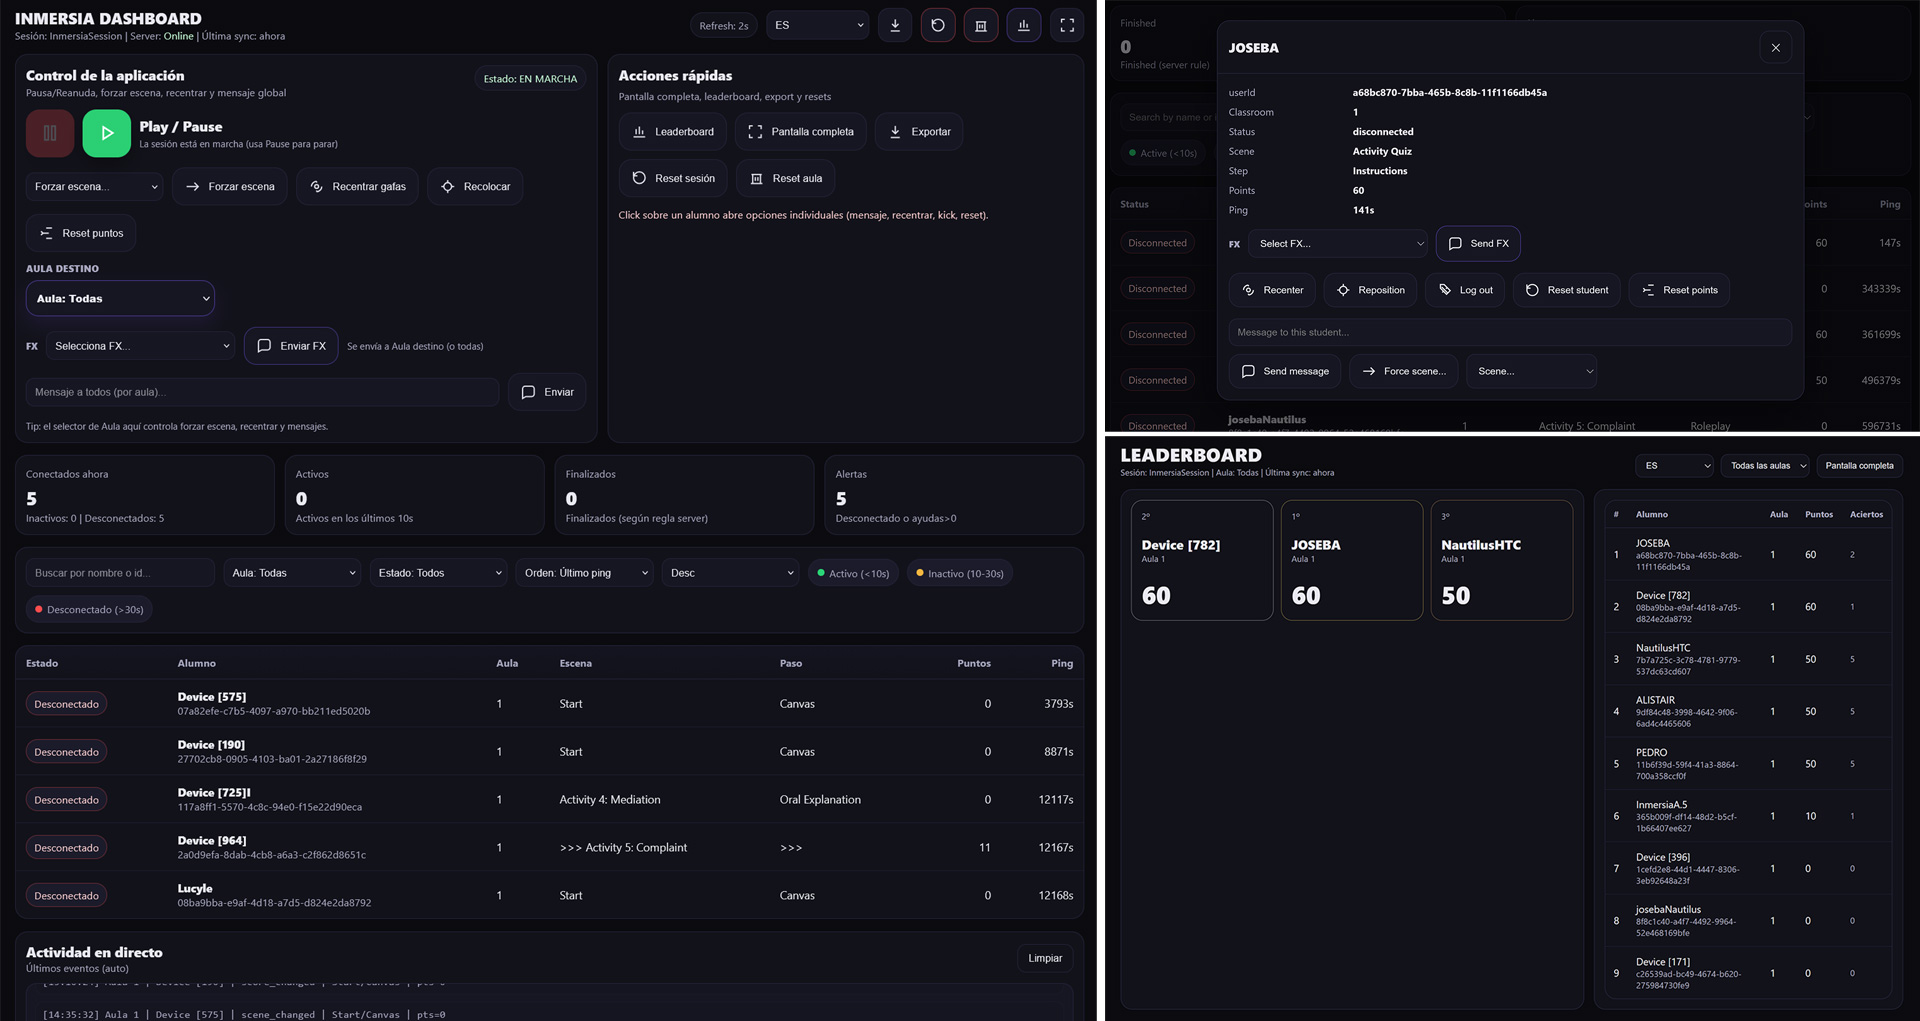
Task: Click Reset puntos button
Action: (81, 233)
